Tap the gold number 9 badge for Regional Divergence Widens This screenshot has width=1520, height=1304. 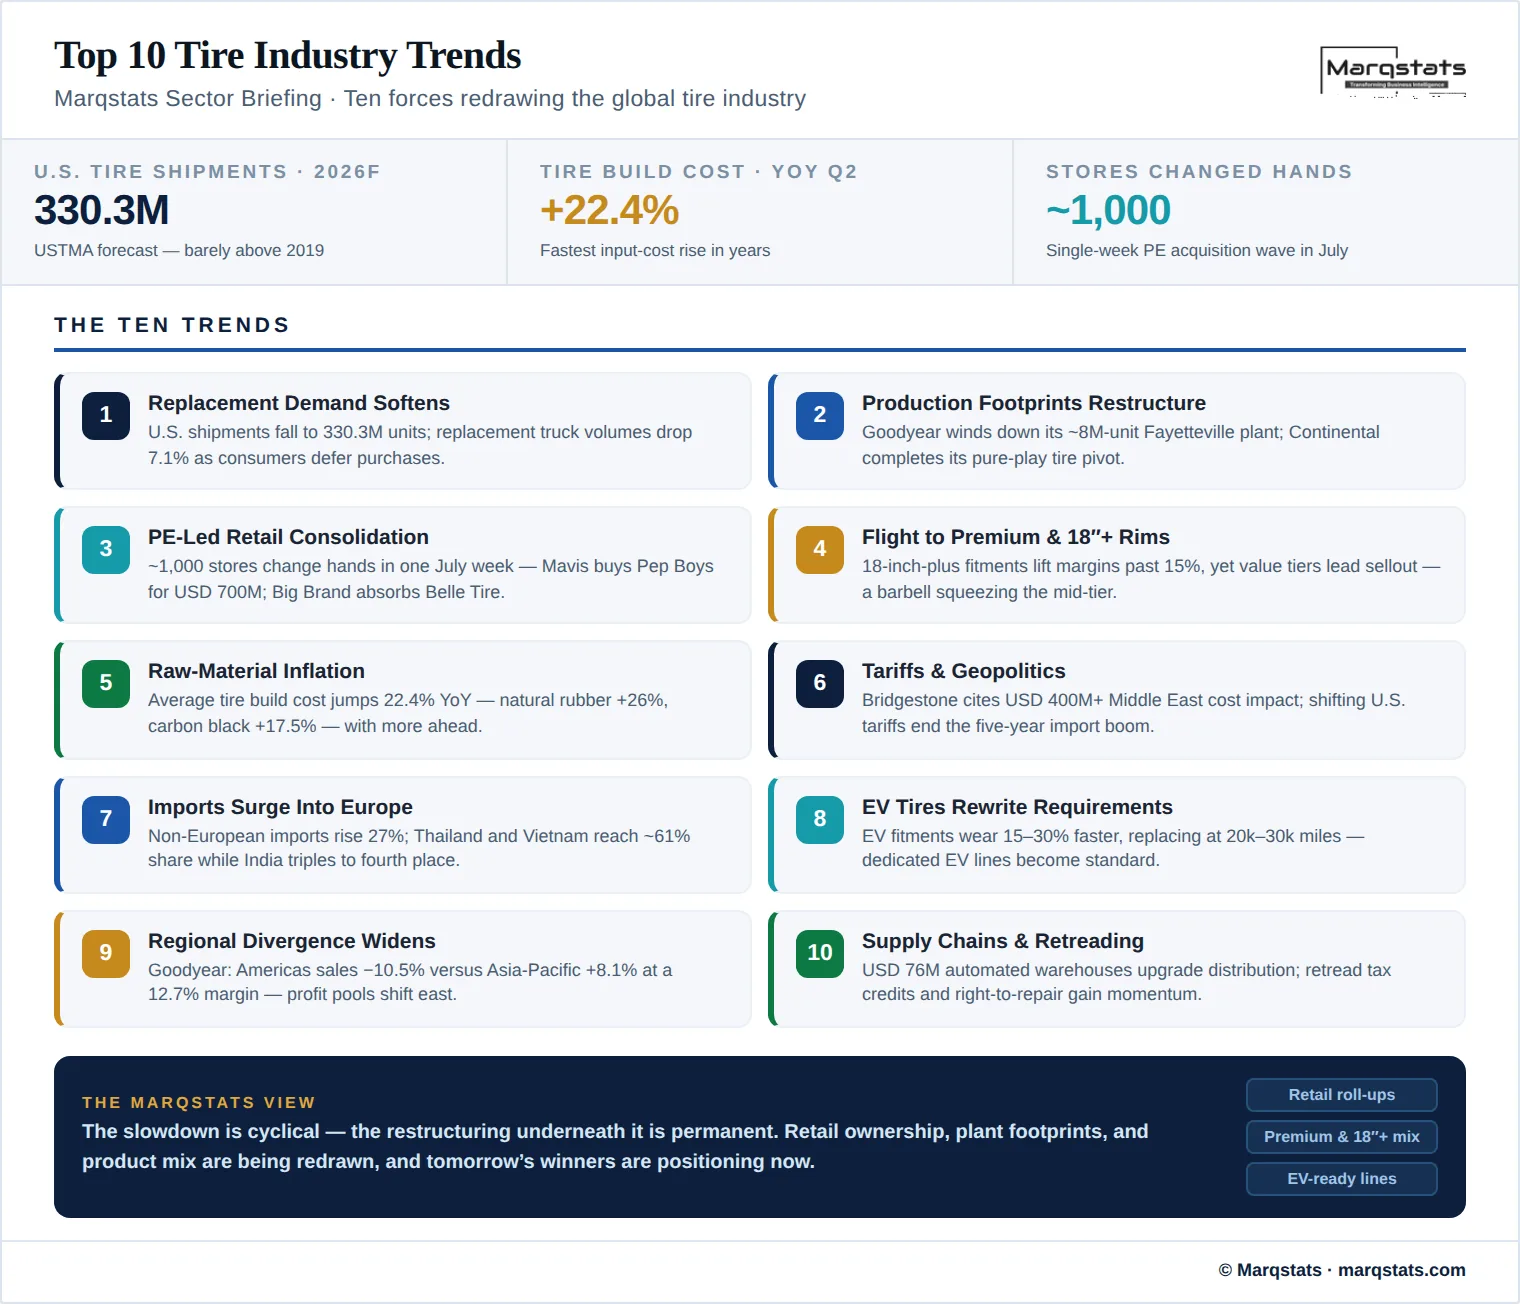tap(106, 953)
